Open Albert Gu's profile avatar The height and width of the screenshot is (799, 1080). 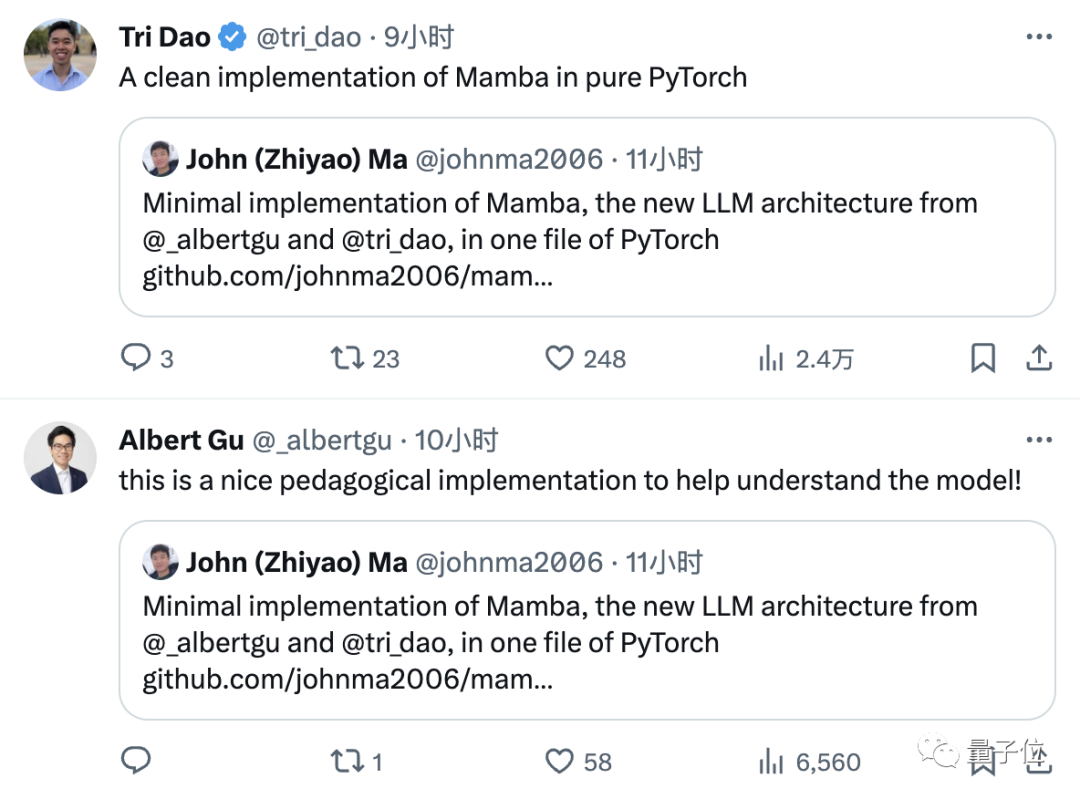pos(60,458)
